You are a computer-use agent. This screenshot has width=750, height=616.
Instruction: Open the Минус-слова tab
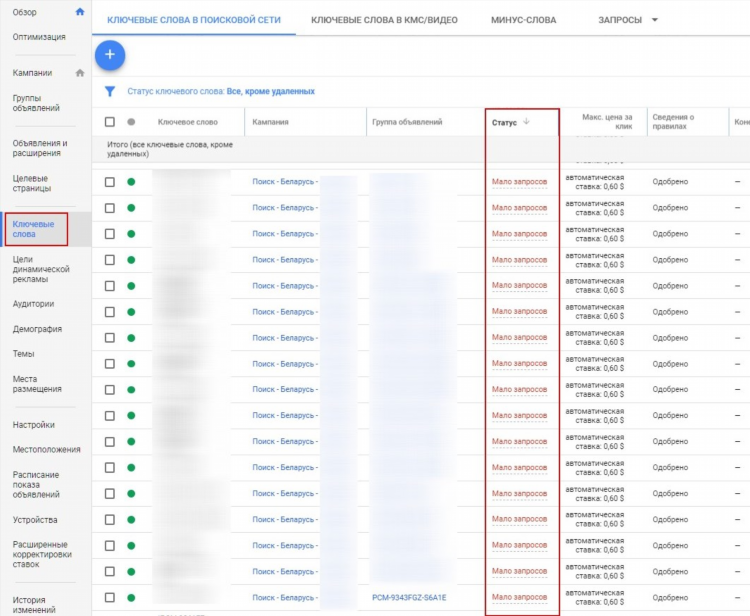[523, 20]
